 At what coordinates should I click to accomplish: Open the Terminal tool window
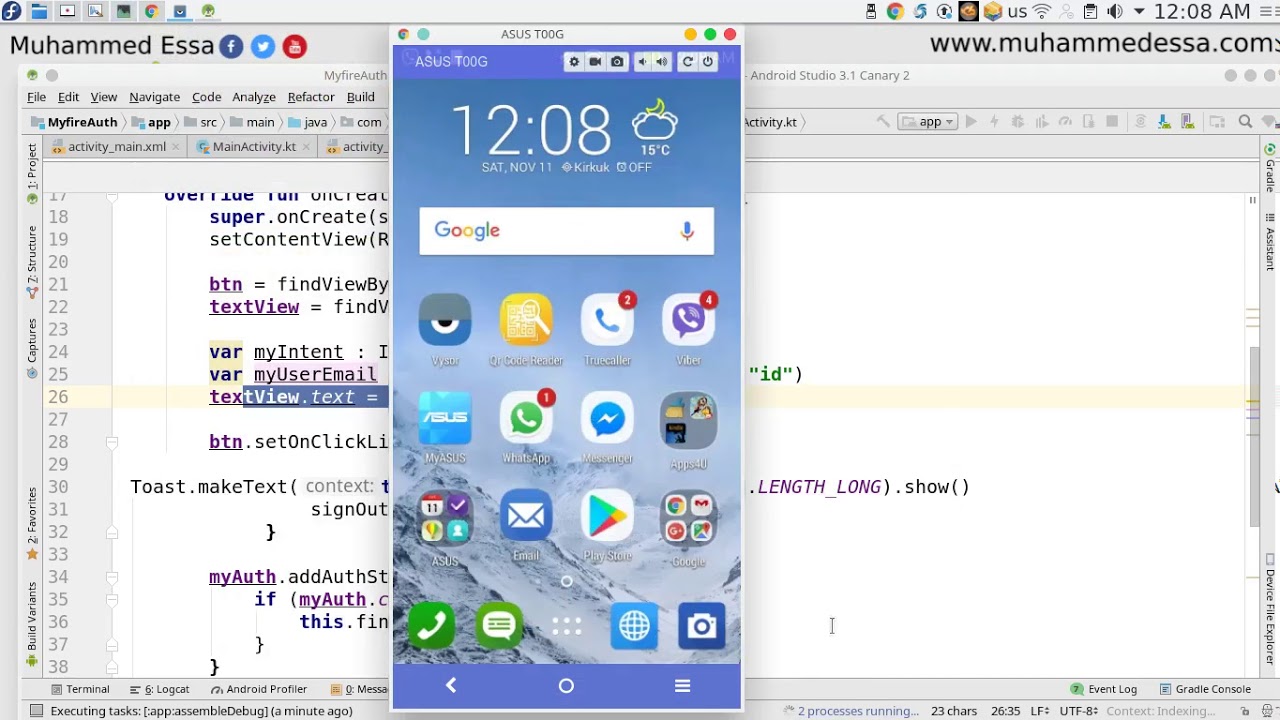click(79, 689)
